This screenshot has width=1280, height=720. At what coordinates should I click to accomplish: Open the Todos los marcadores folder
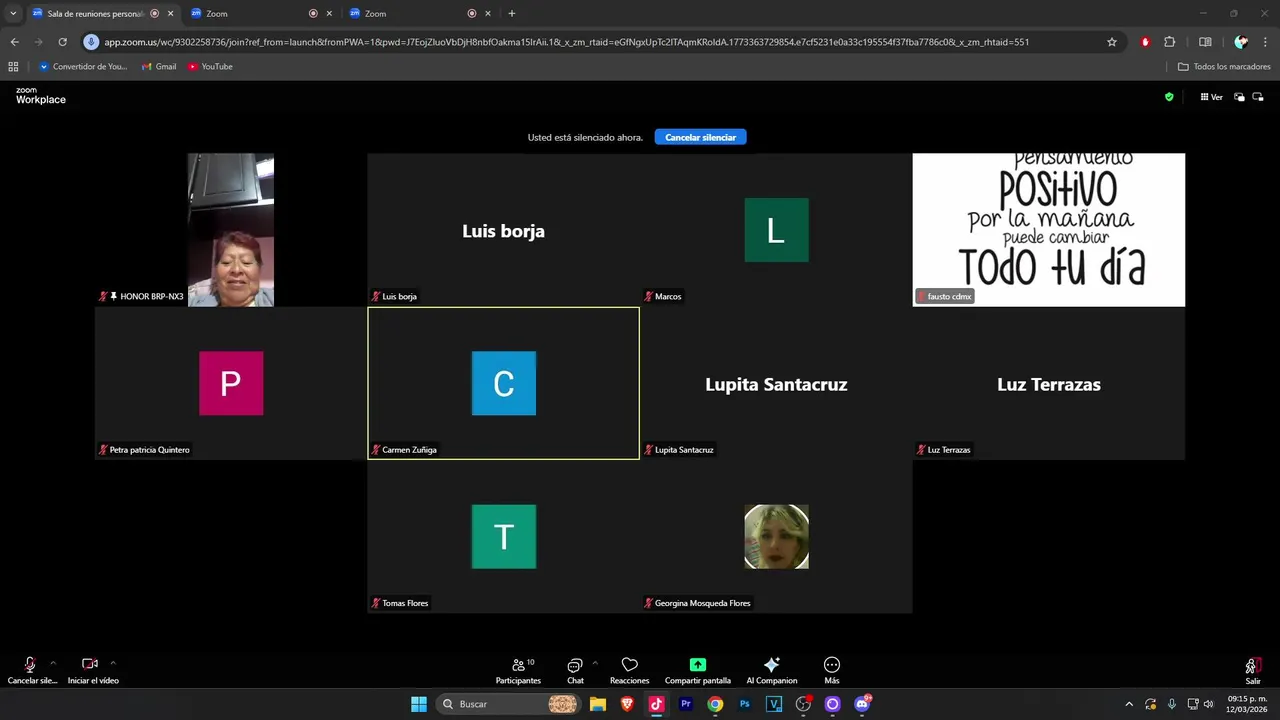pos(1224,67)
